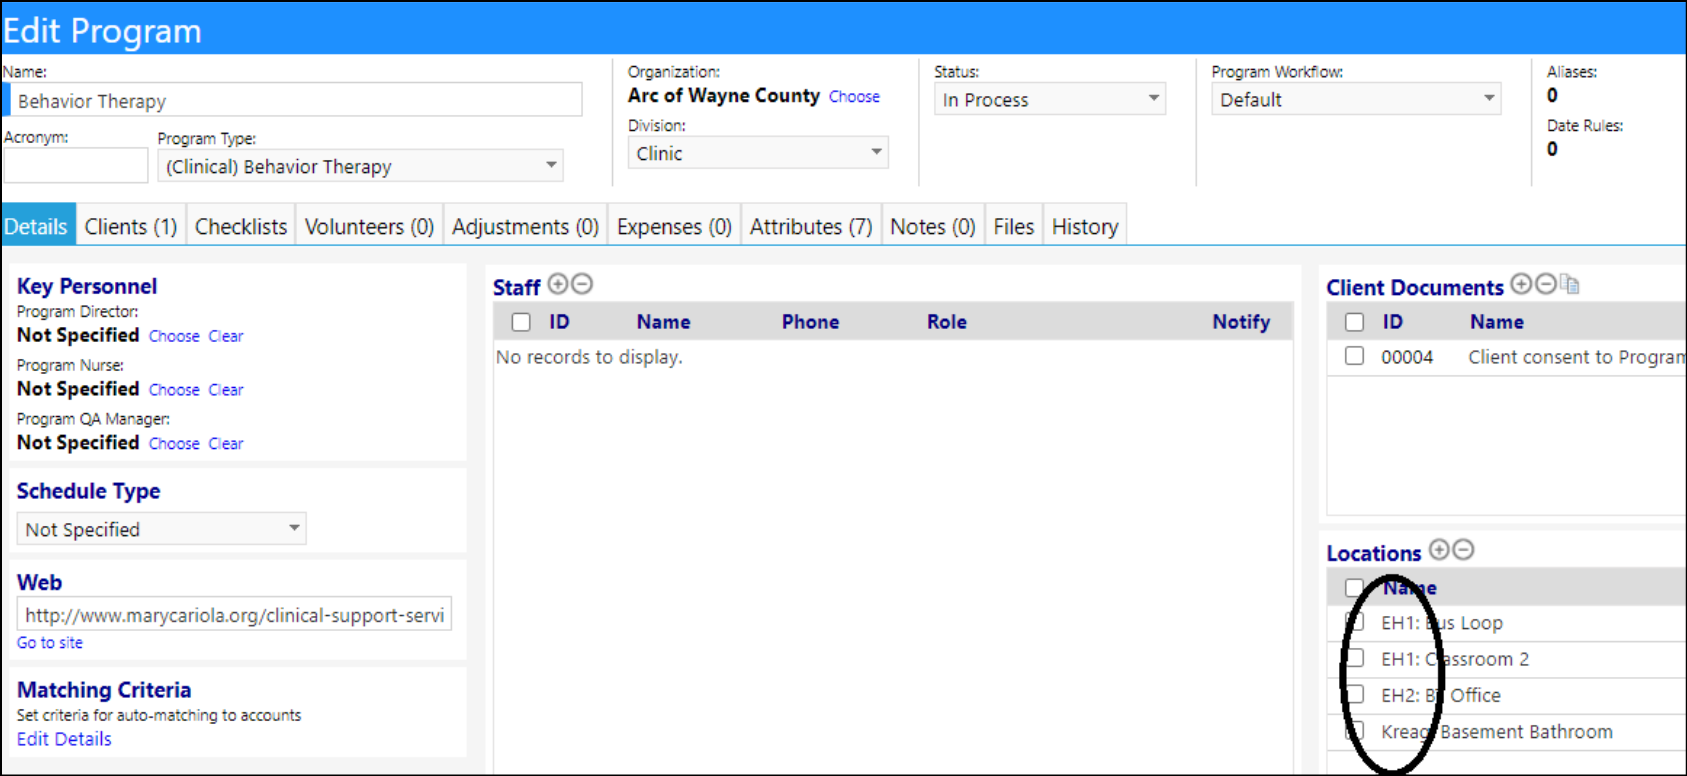Choose a Program QA Manager
The image size is (1687, 776).
point(174,444)
